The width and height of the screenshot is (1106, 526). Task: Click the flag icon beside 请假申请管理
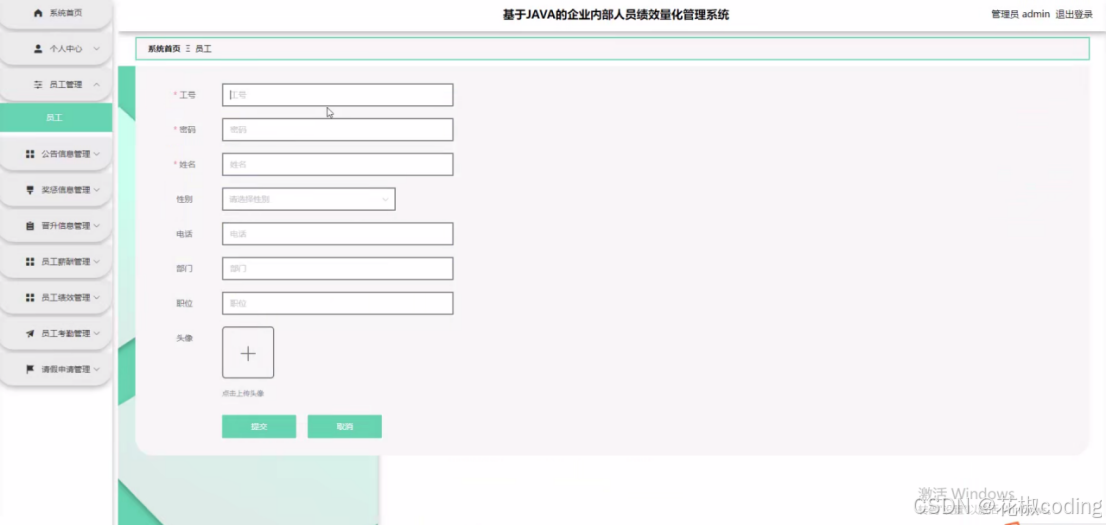(x=30, y=369)
